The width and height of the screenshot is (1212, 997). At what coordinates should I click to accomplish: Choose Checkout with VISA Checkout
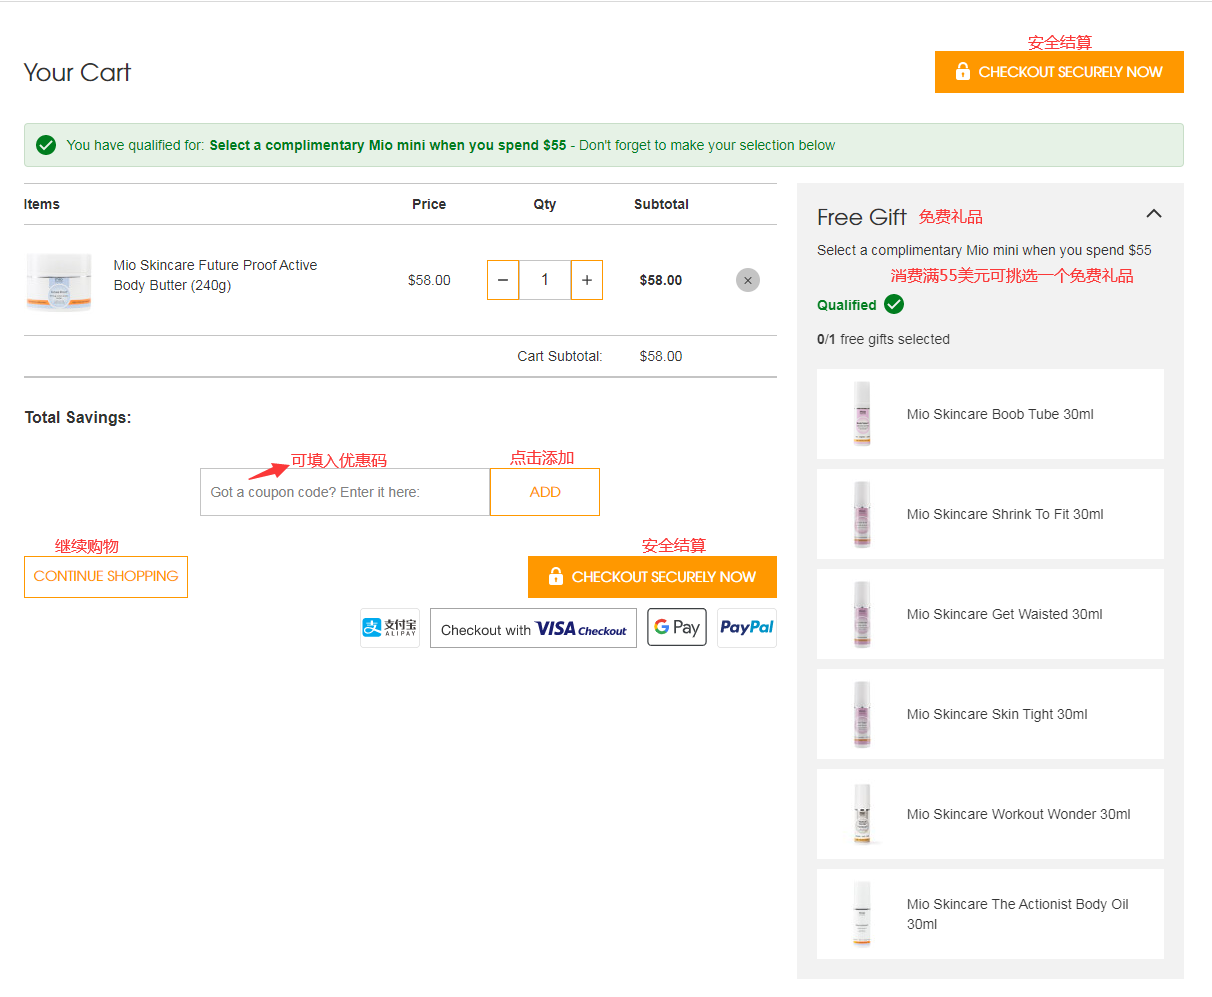[x=533, y=629]
